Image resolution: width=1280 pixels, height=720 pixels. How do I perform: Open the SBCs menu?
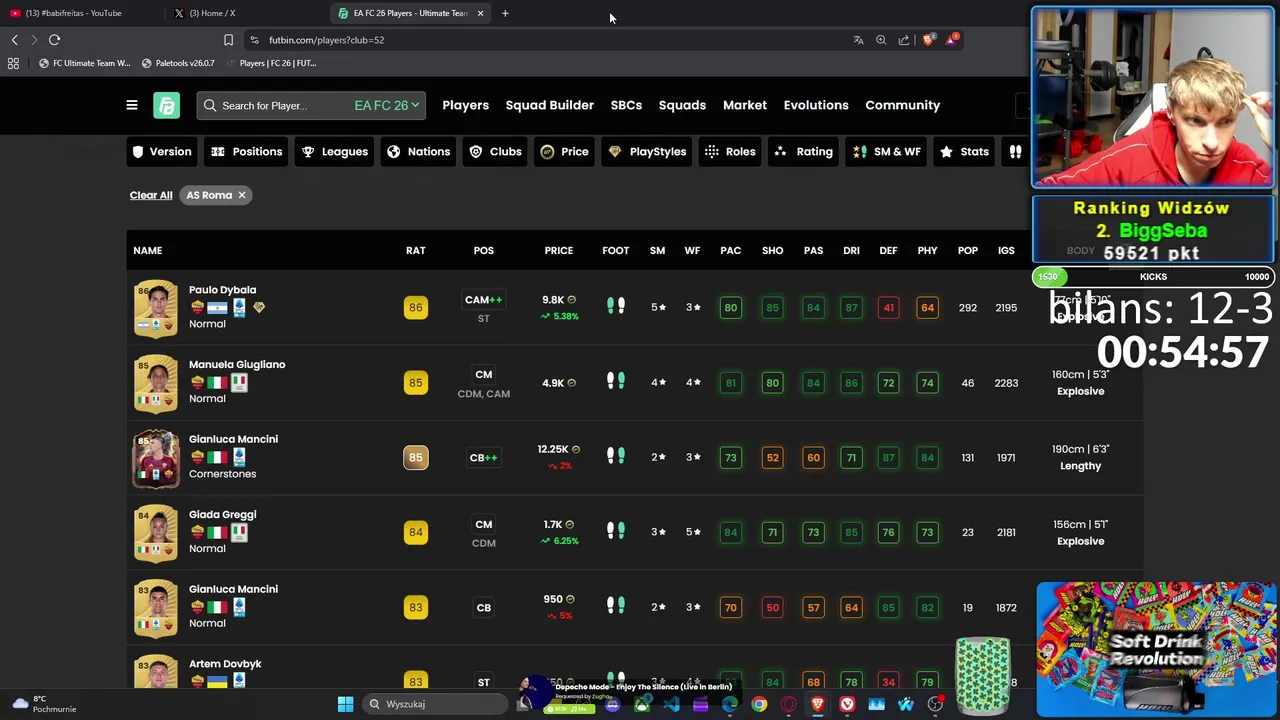coord(626,105)
